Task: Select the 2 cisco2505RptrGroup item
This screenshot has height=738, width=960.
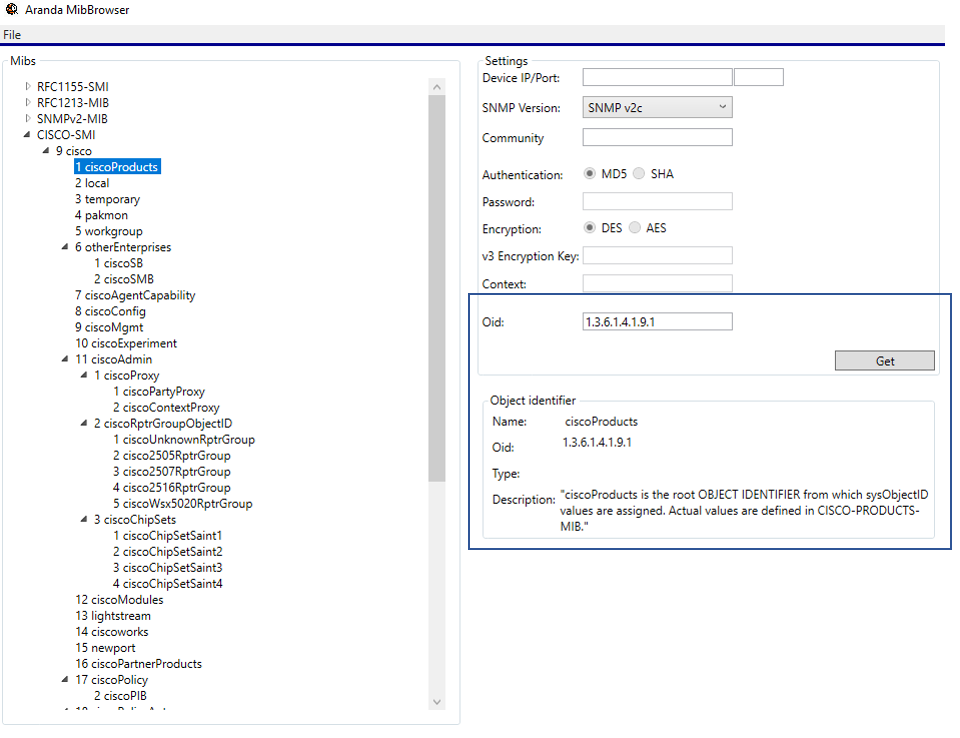Action: [171, 456]
